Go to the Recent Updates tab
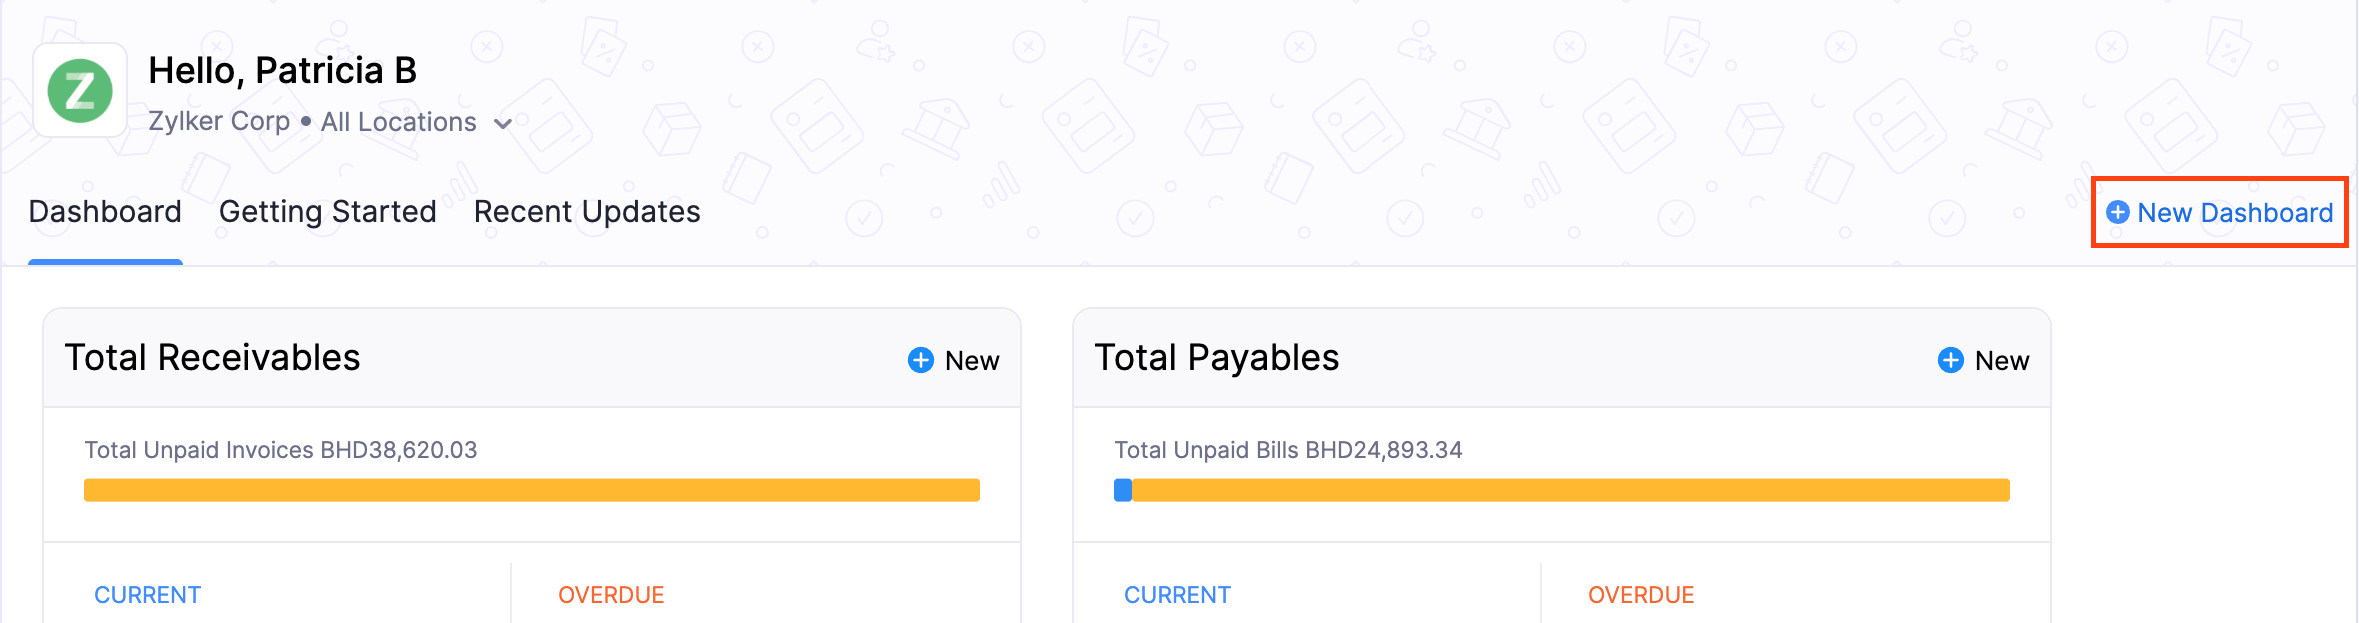 (x=587, y=212)
